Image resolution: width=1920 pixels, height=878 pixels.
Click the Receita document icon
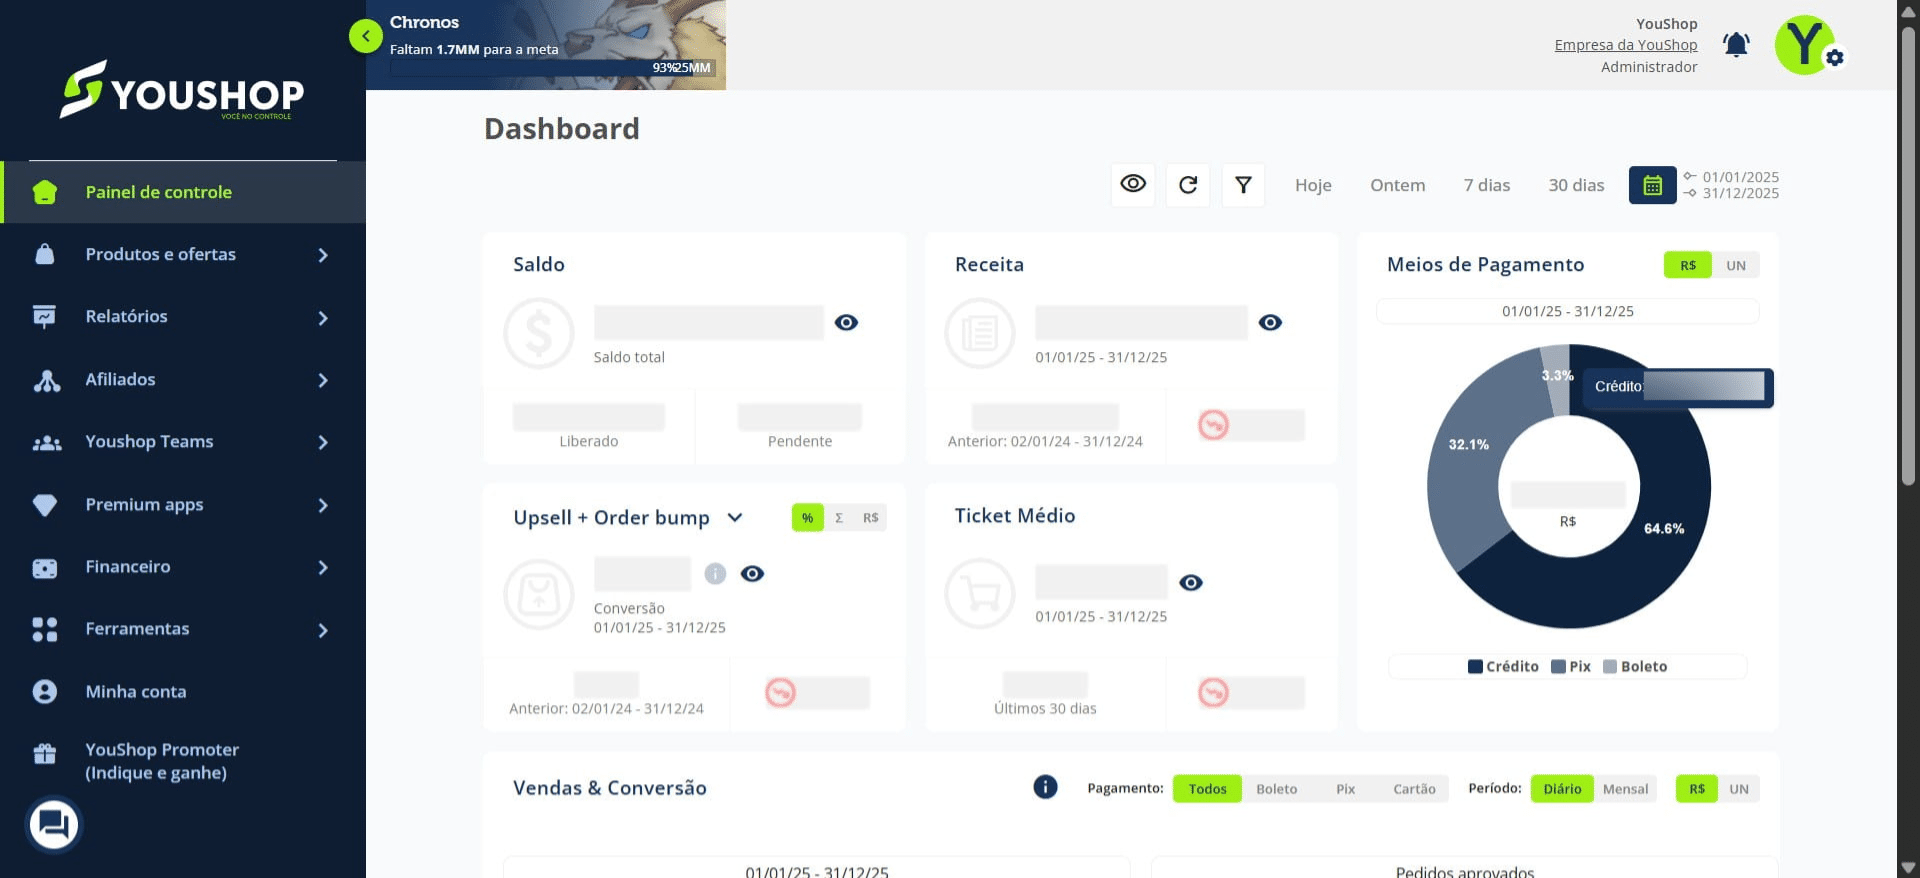coord(980,333)
